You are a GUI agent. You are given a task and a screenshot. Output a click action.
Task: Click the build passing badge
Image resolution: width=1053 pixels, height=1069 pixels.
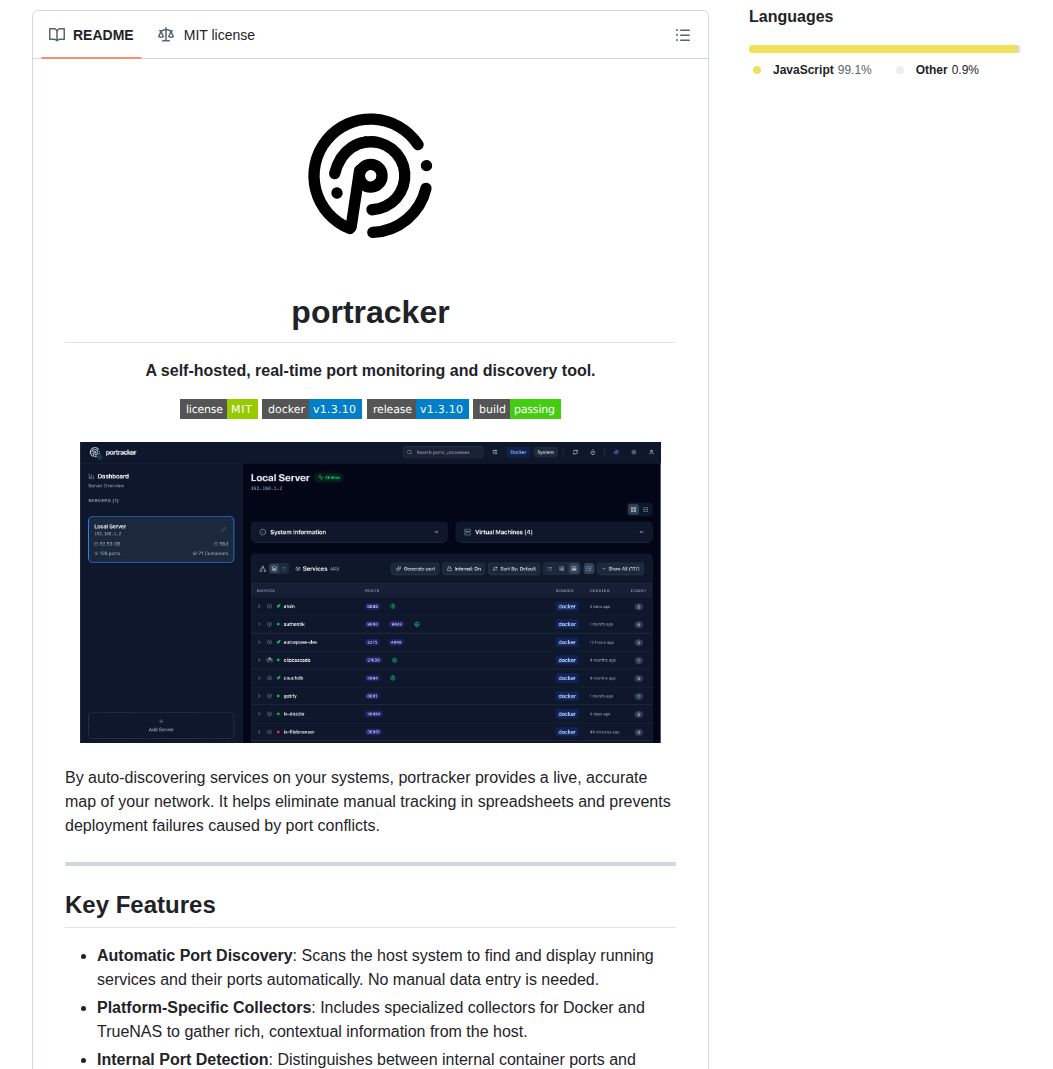(517, 409)
